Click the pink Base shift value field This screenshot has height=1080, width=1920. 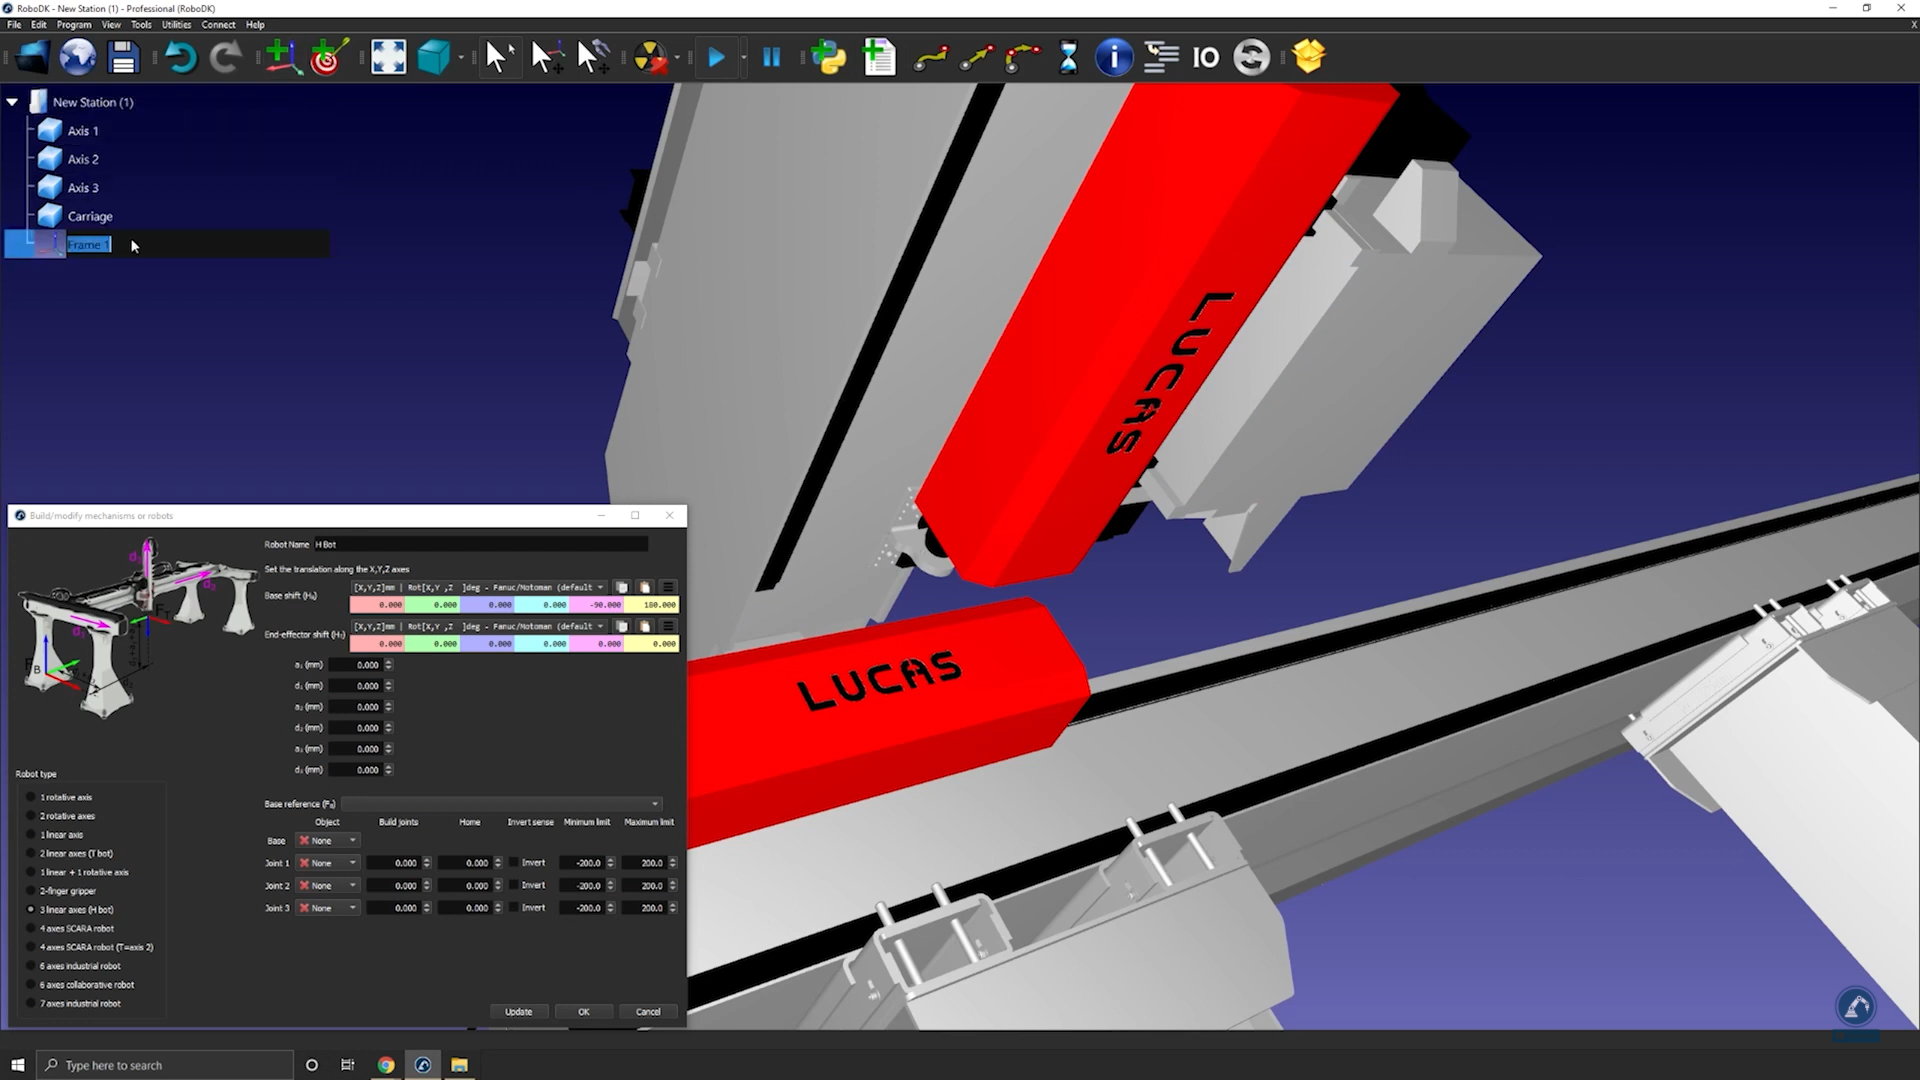(x=597, y=605)
